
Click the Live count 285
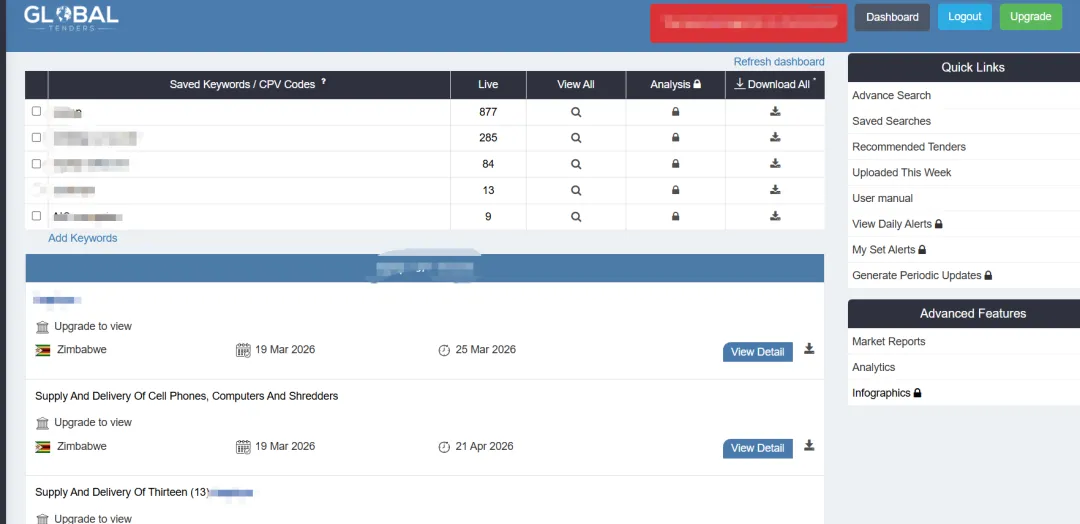(488, 138)
